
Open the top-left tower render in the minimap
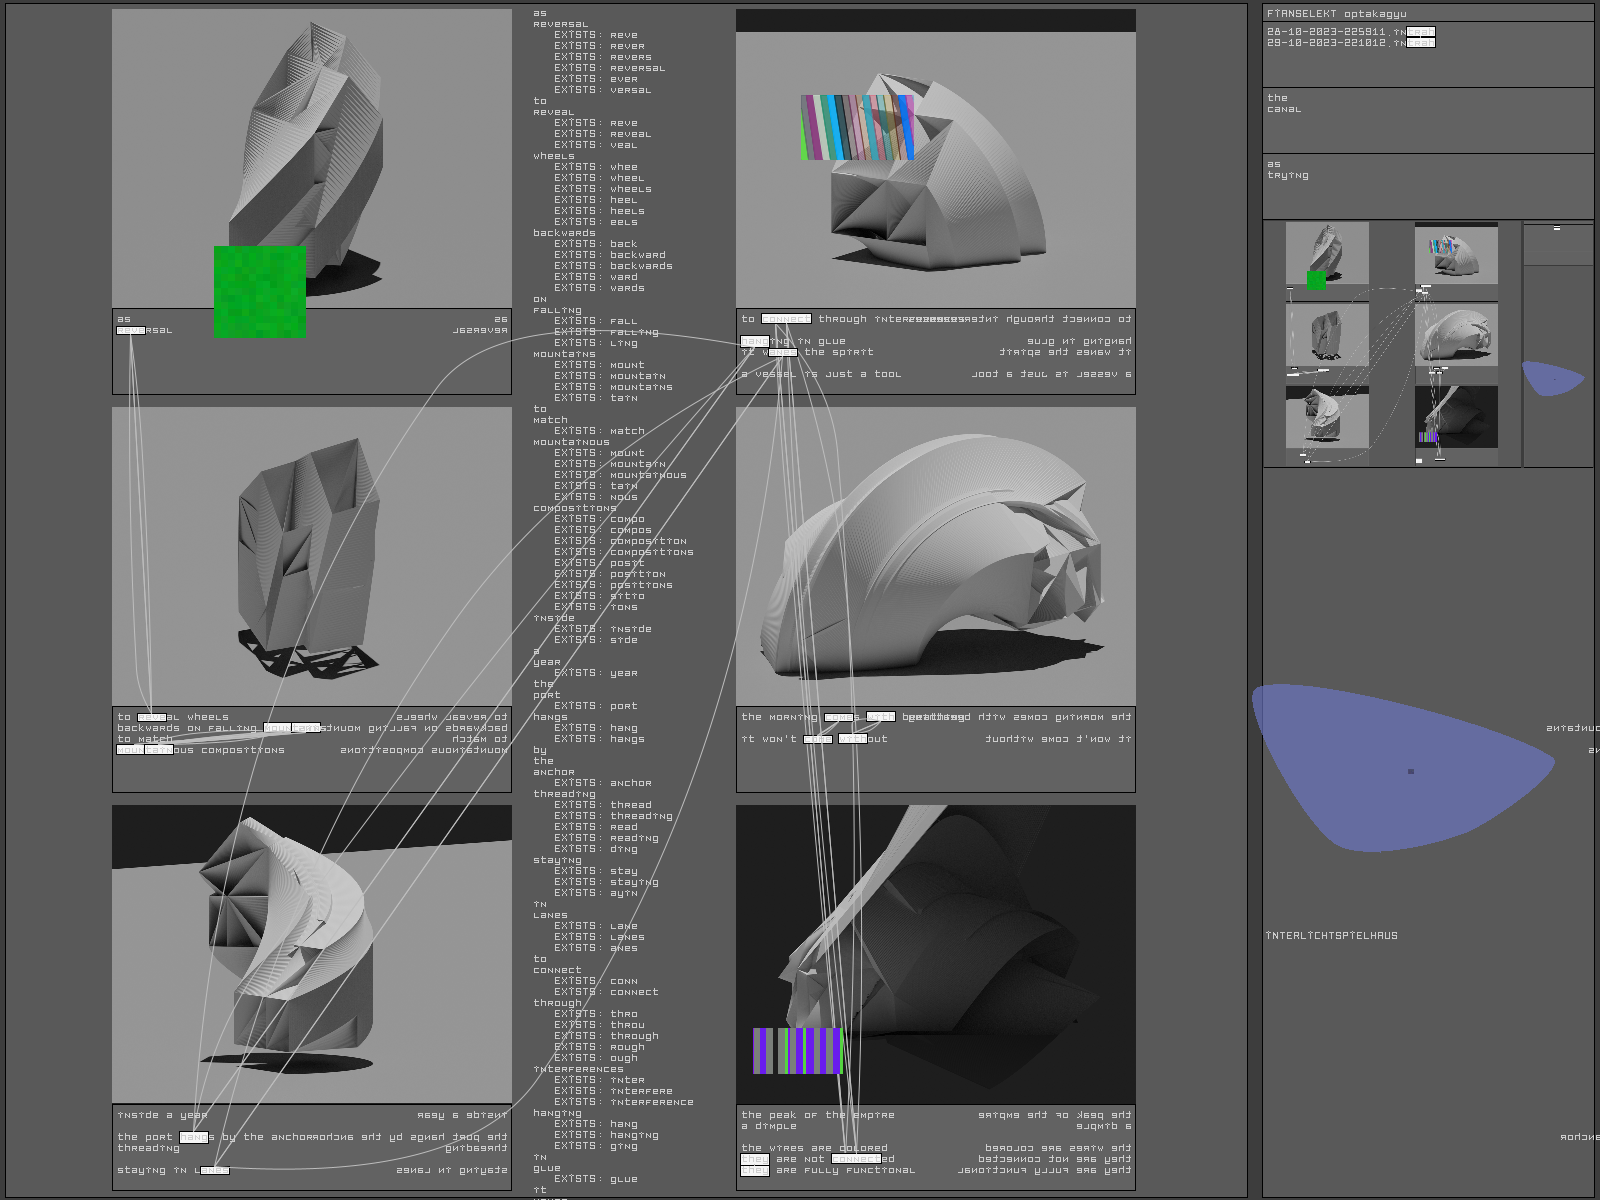click(x=1326, y=253)
